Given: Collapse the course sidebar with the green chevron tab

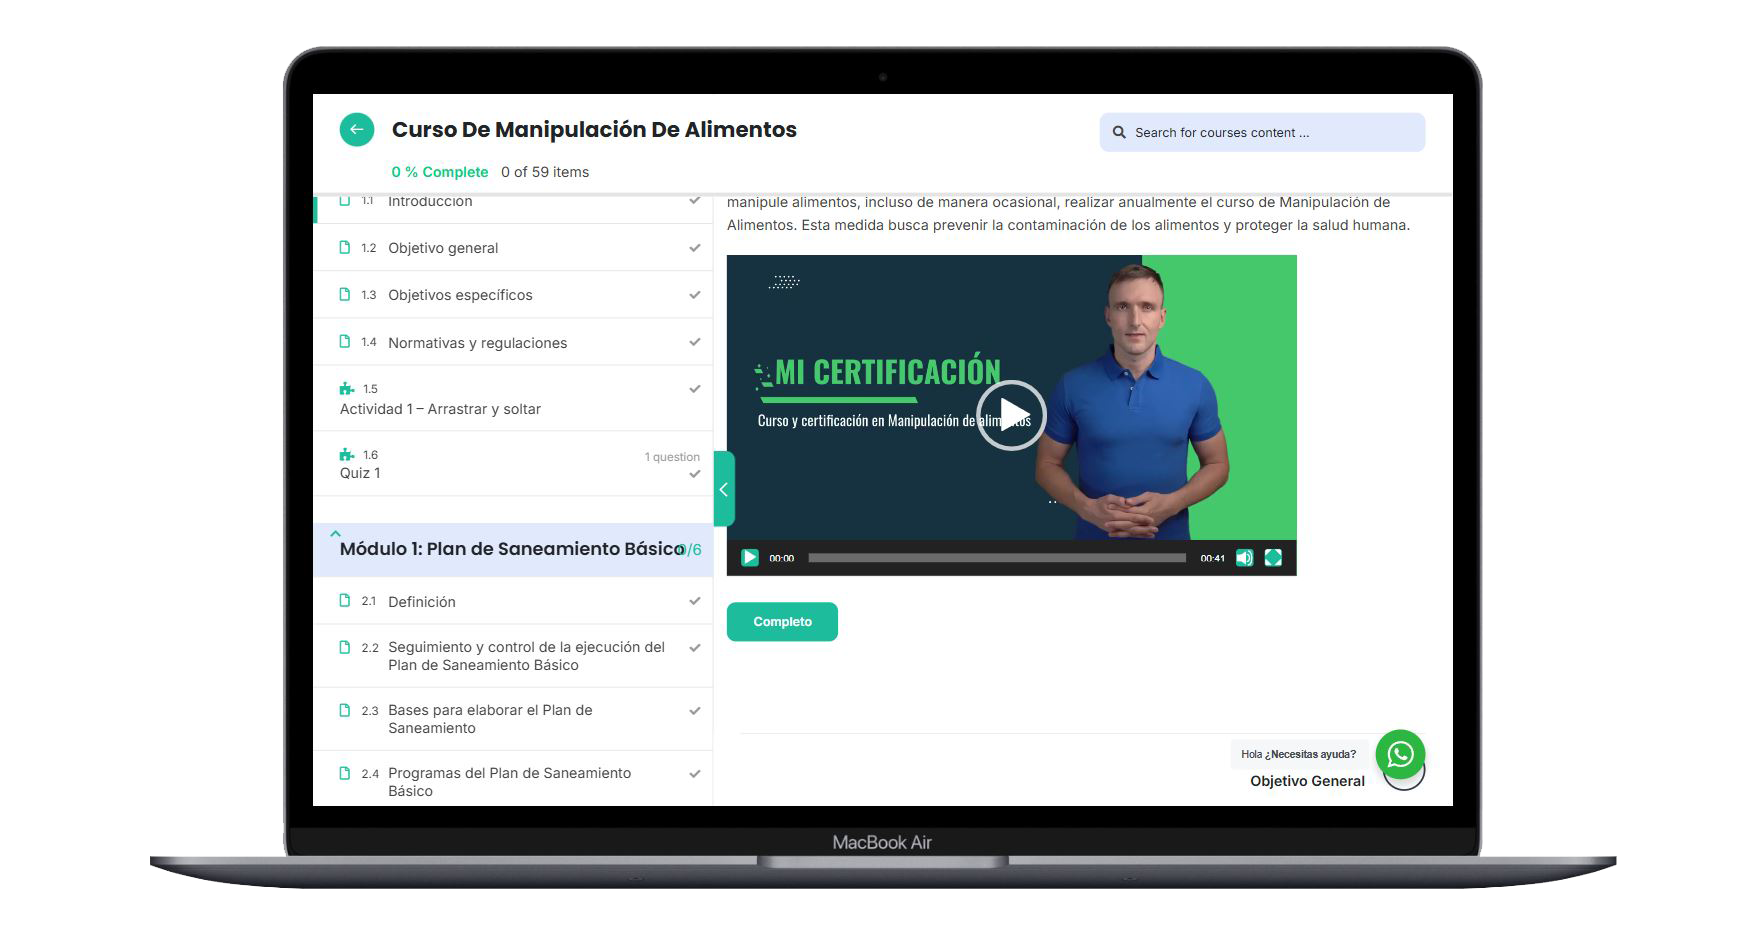Looking at the screenshot, I should [x=724, y=489].
